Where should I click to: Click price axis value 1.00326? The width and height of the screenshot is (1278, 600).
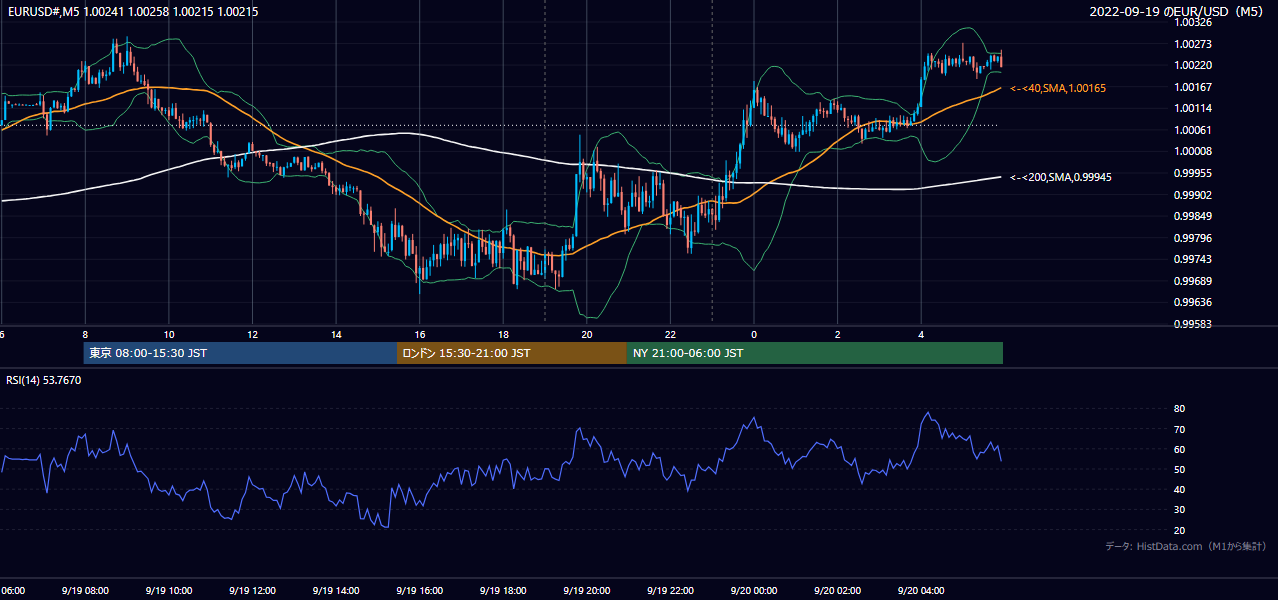[x=1191, y=22]
